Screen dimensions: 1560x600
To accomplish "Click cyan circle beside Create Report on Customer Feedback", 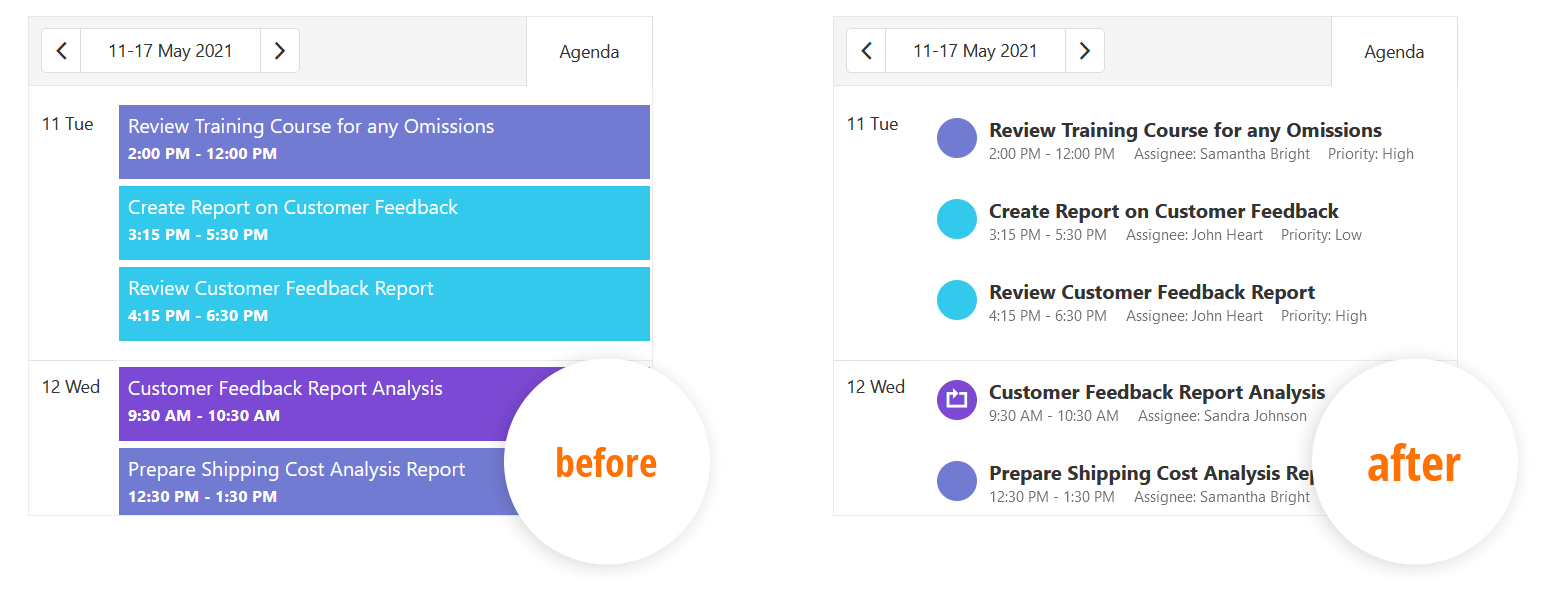I will 957,219.
